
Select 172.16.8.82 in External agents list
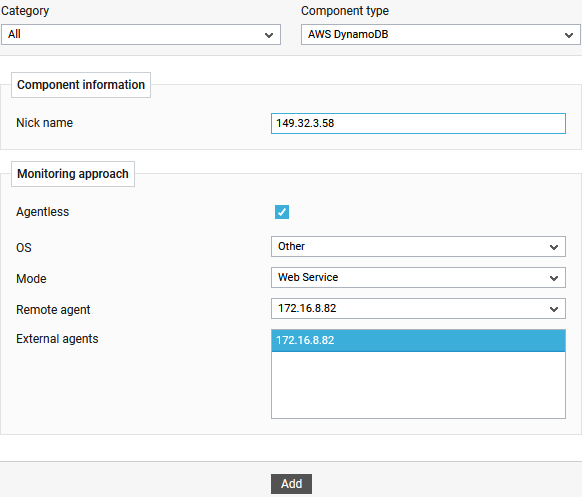tap(418, 340)
